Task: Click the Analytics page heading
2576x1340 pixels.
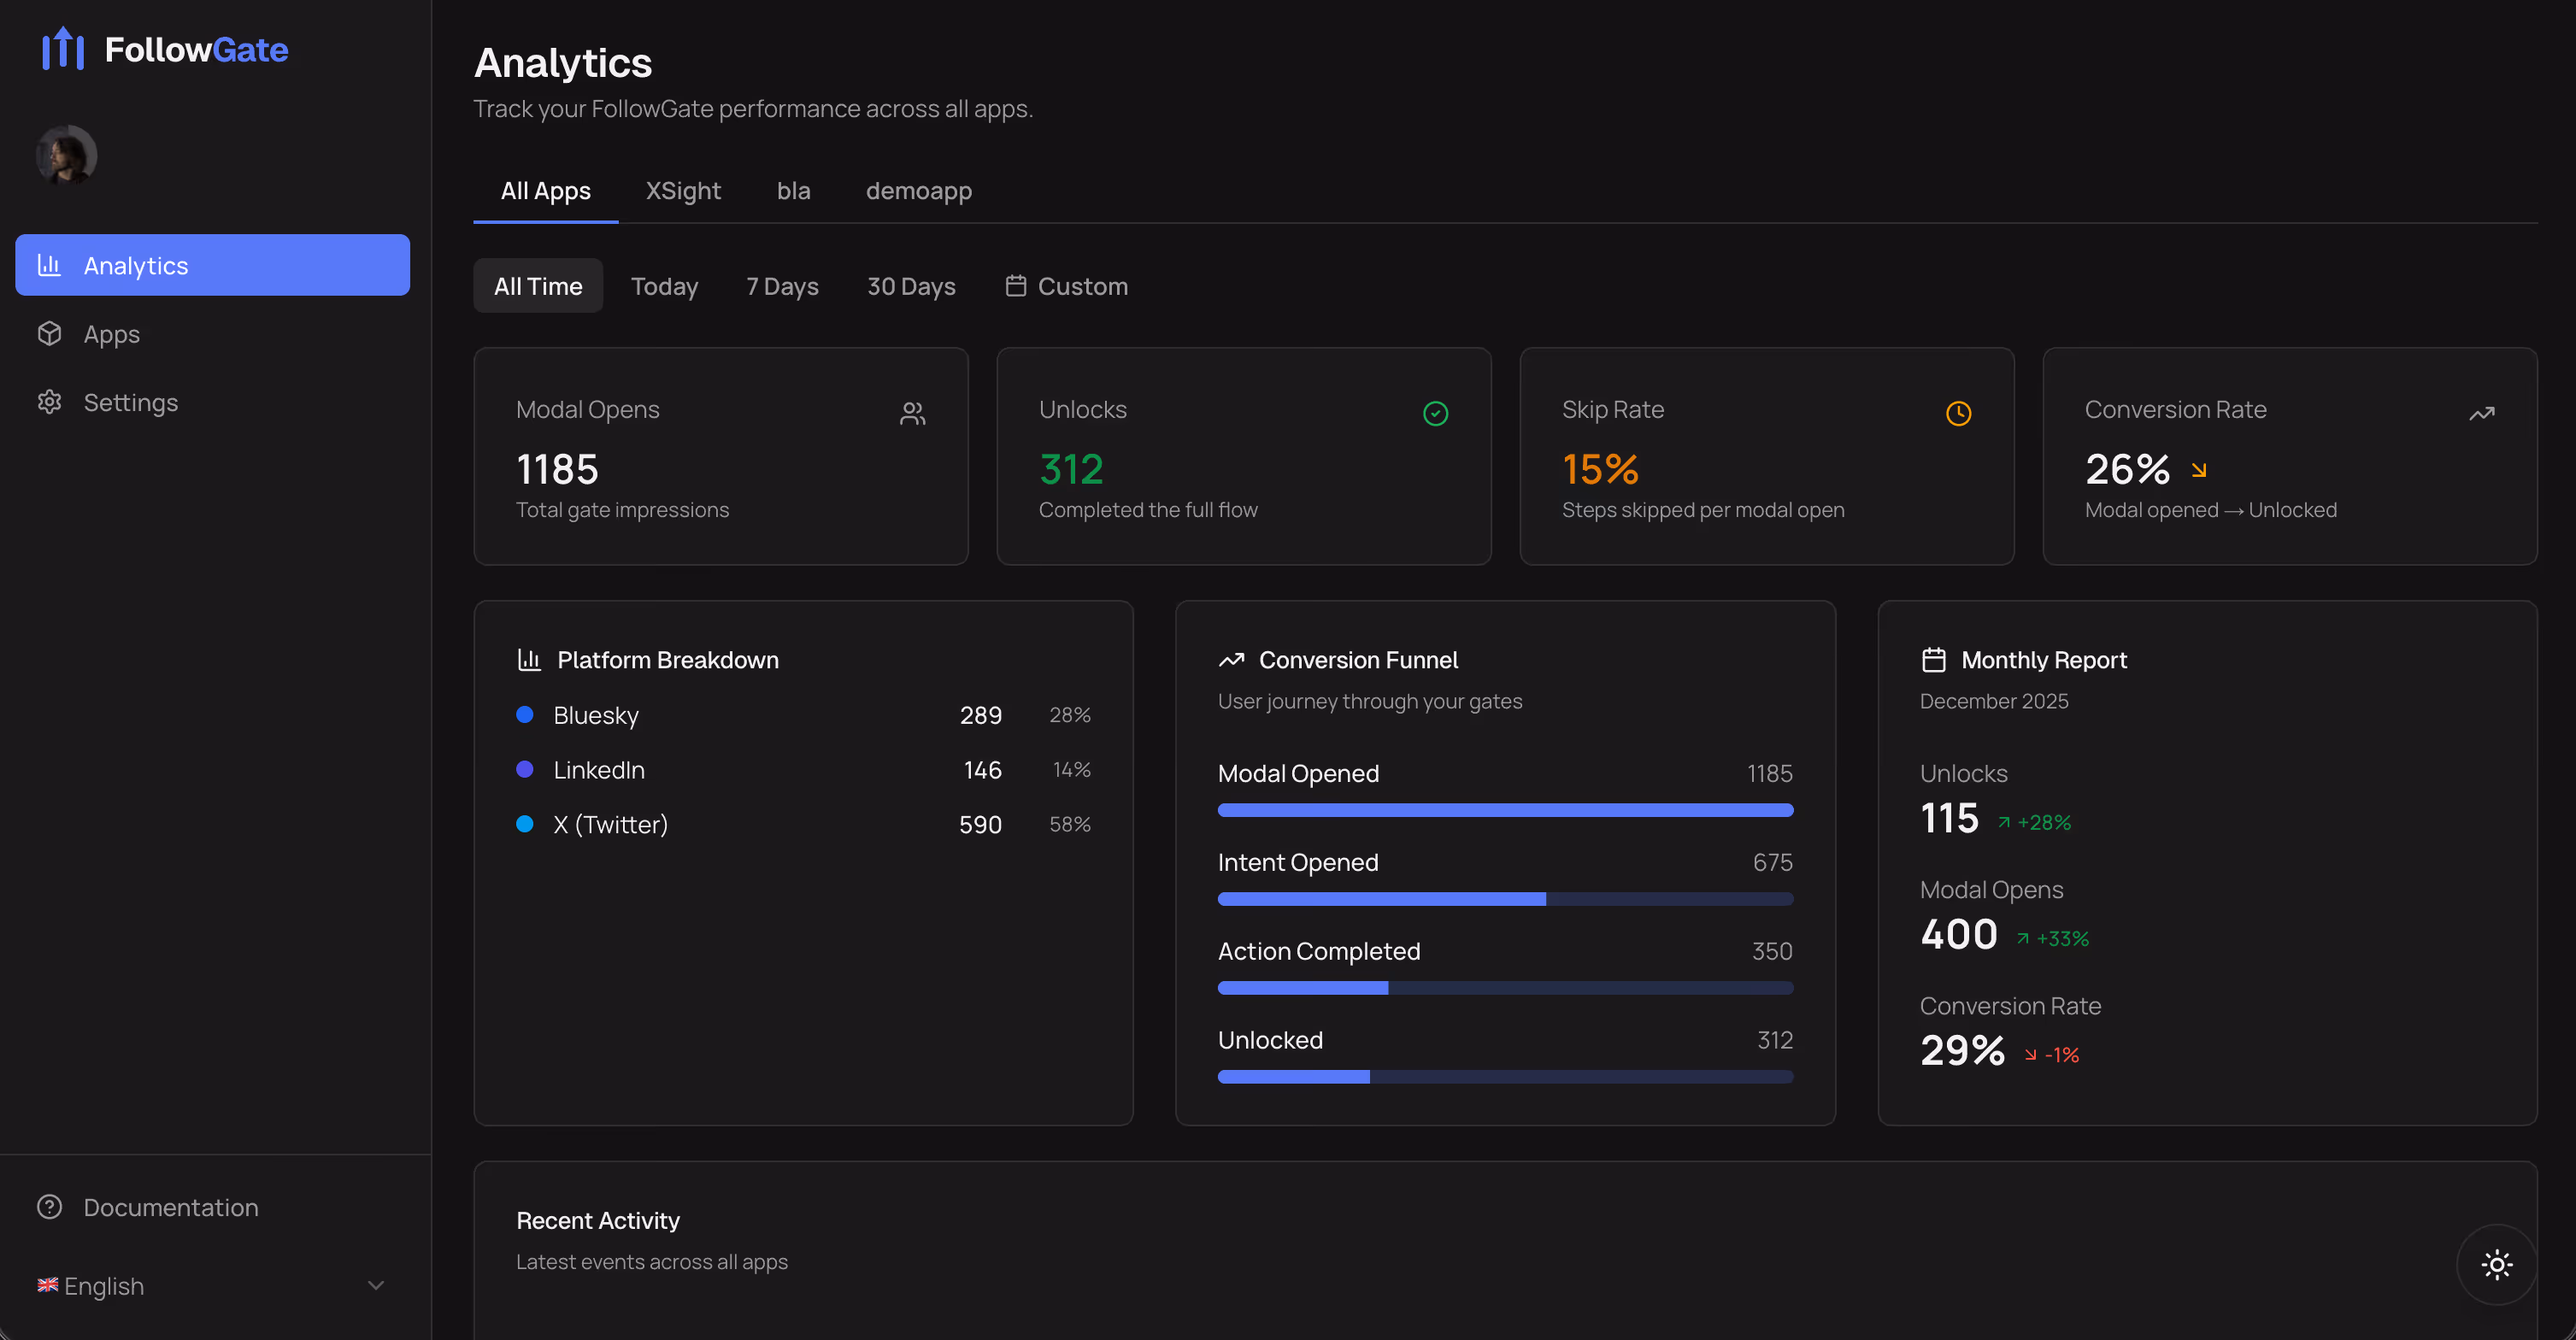Action: [563, 62]
